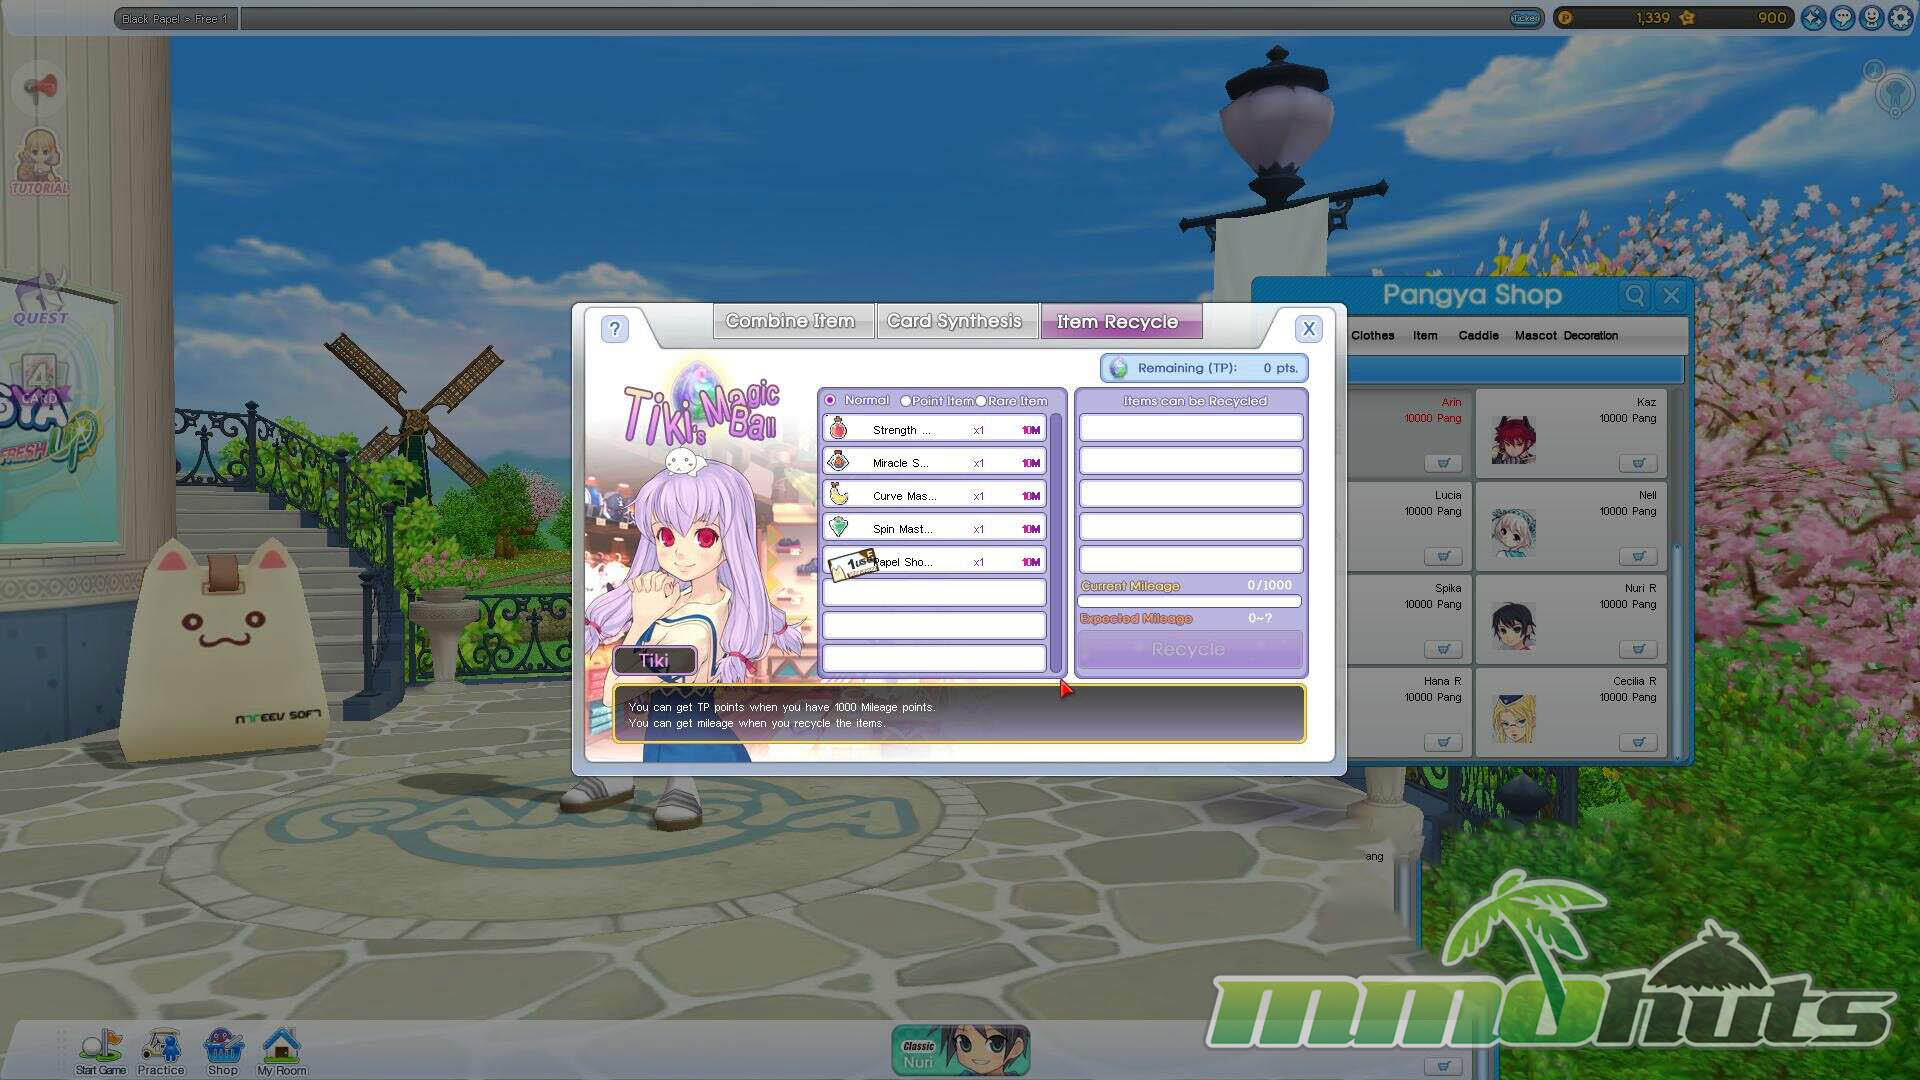Open the chat bubble icon in top bar
Viewport: 1920px width, 1080px height.
1842,18
